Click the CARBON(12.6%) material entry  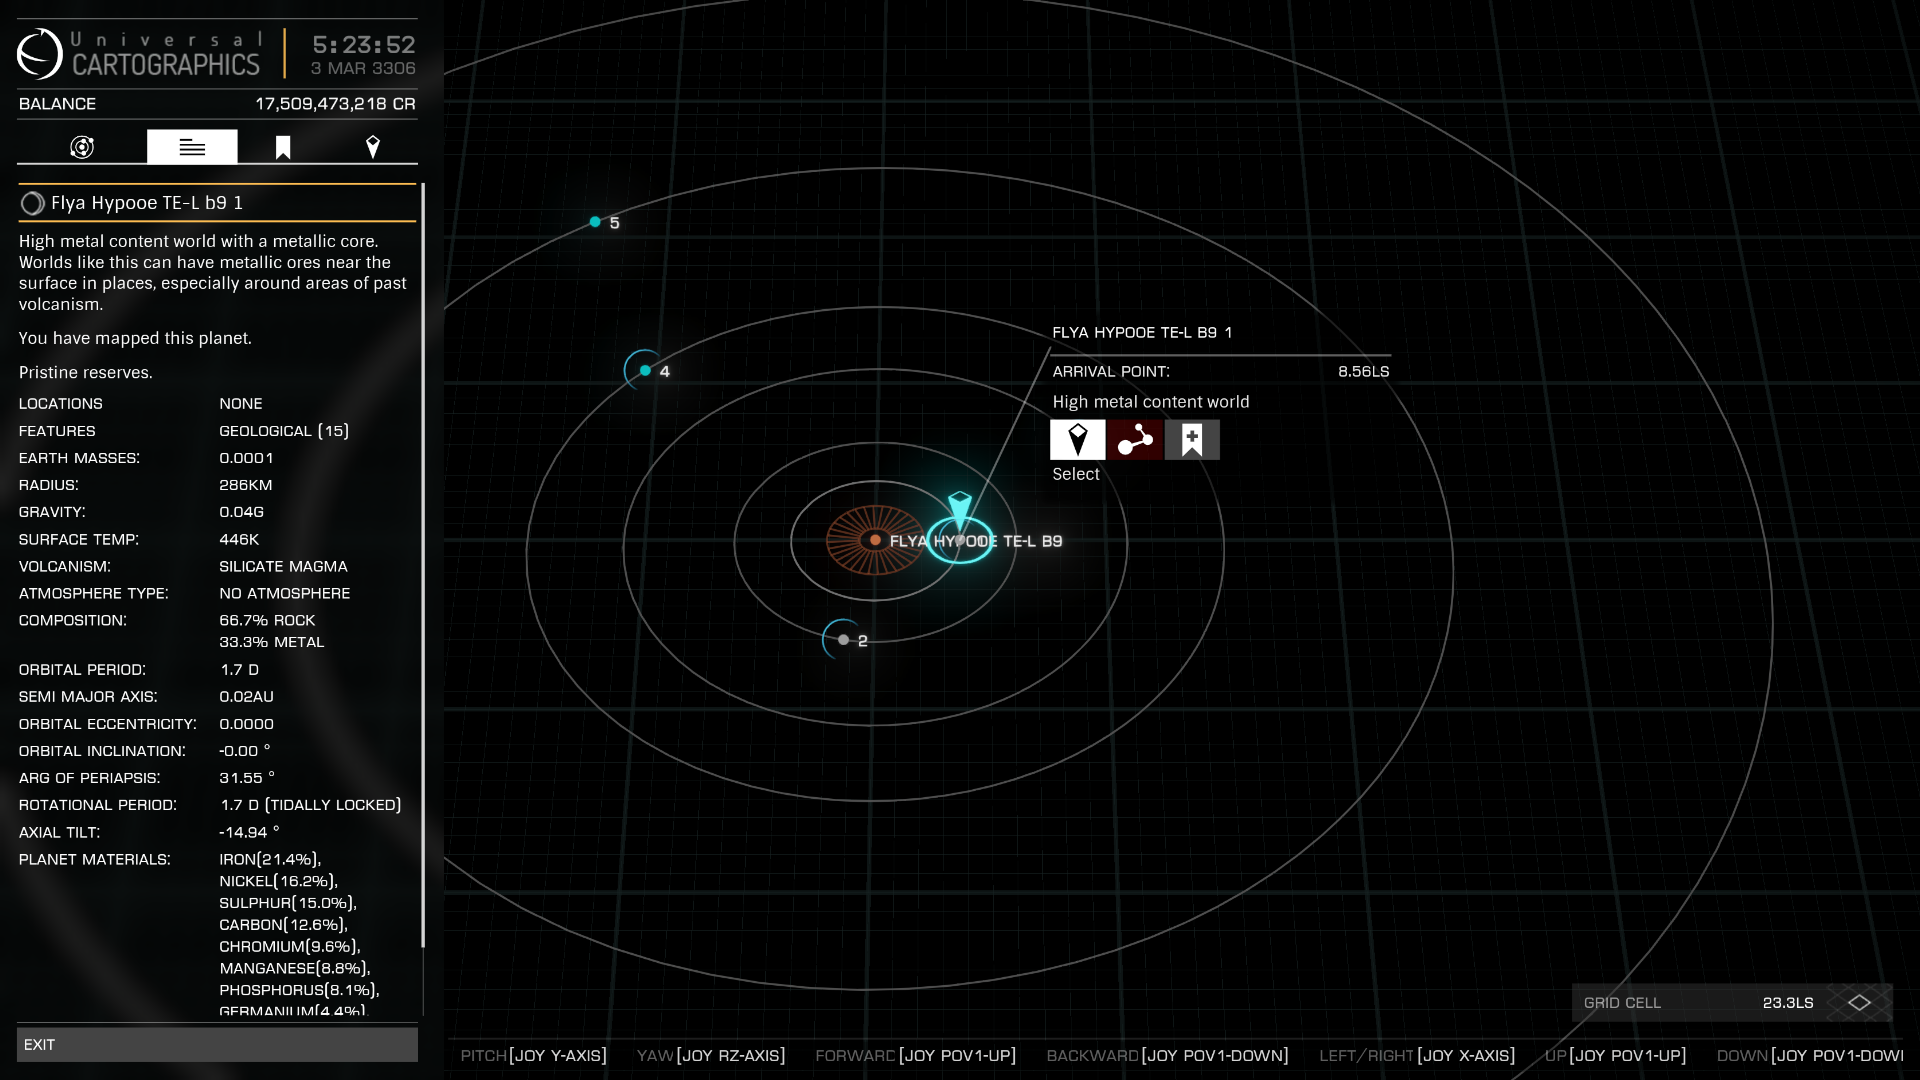pos(284,925)
